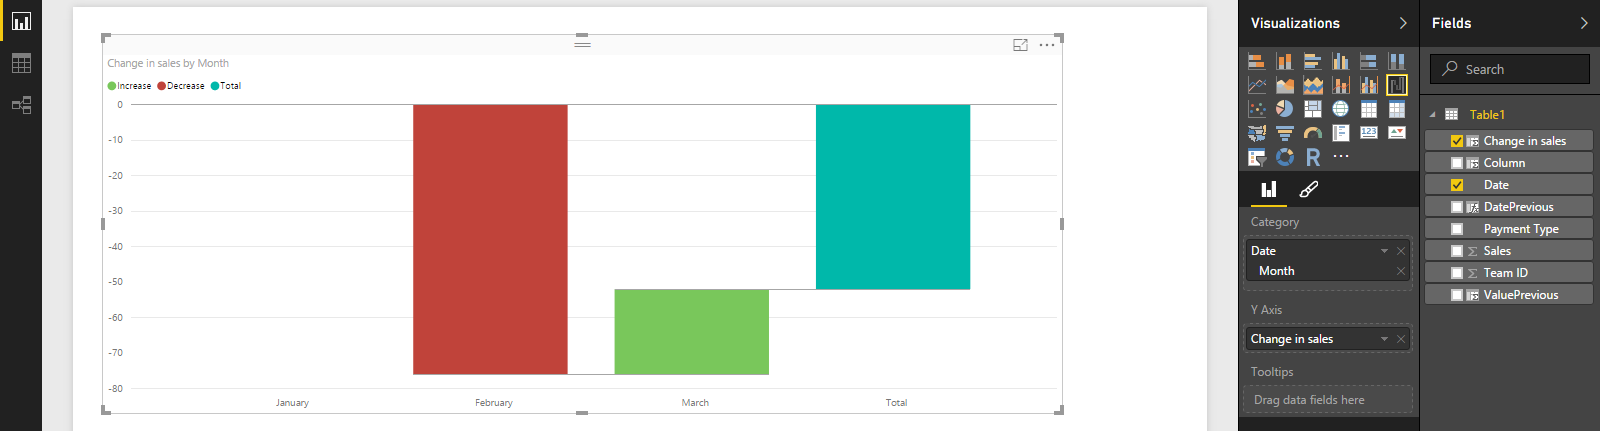The width and height of the screenshot is (1600, 431).
Task: Click the Tooltips drag data fields area
Action: click(x=1329, y=400)
